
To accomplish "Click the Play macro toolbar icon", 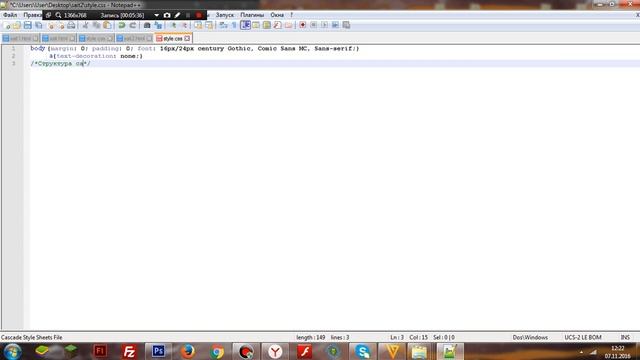I will pos(324,25).
